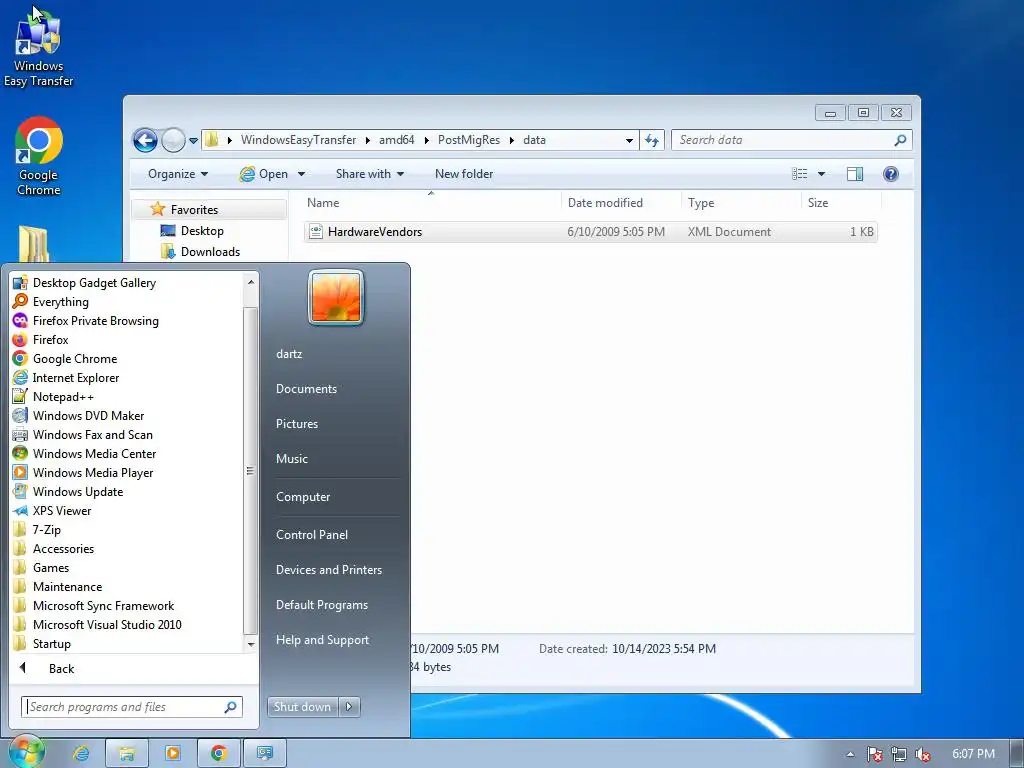Image resolution: width=1024 pixels, height=768 pixels.
Task: Open Firefox Private Browsing entry
Action: coord(95,321)
